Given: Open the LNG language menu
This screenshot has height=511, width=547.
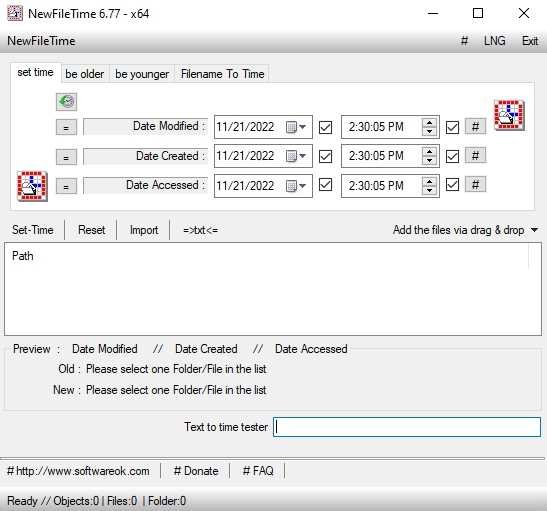Looking at the screenshot, I should (x=494, y=41).
